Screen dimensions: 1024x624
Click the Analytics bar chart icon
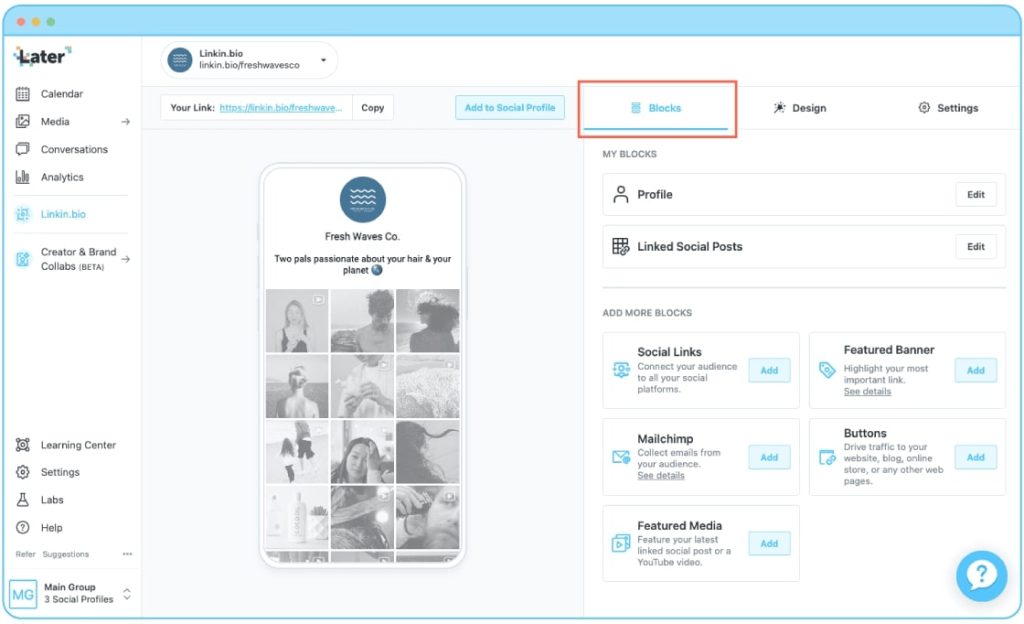click(23, 177)
